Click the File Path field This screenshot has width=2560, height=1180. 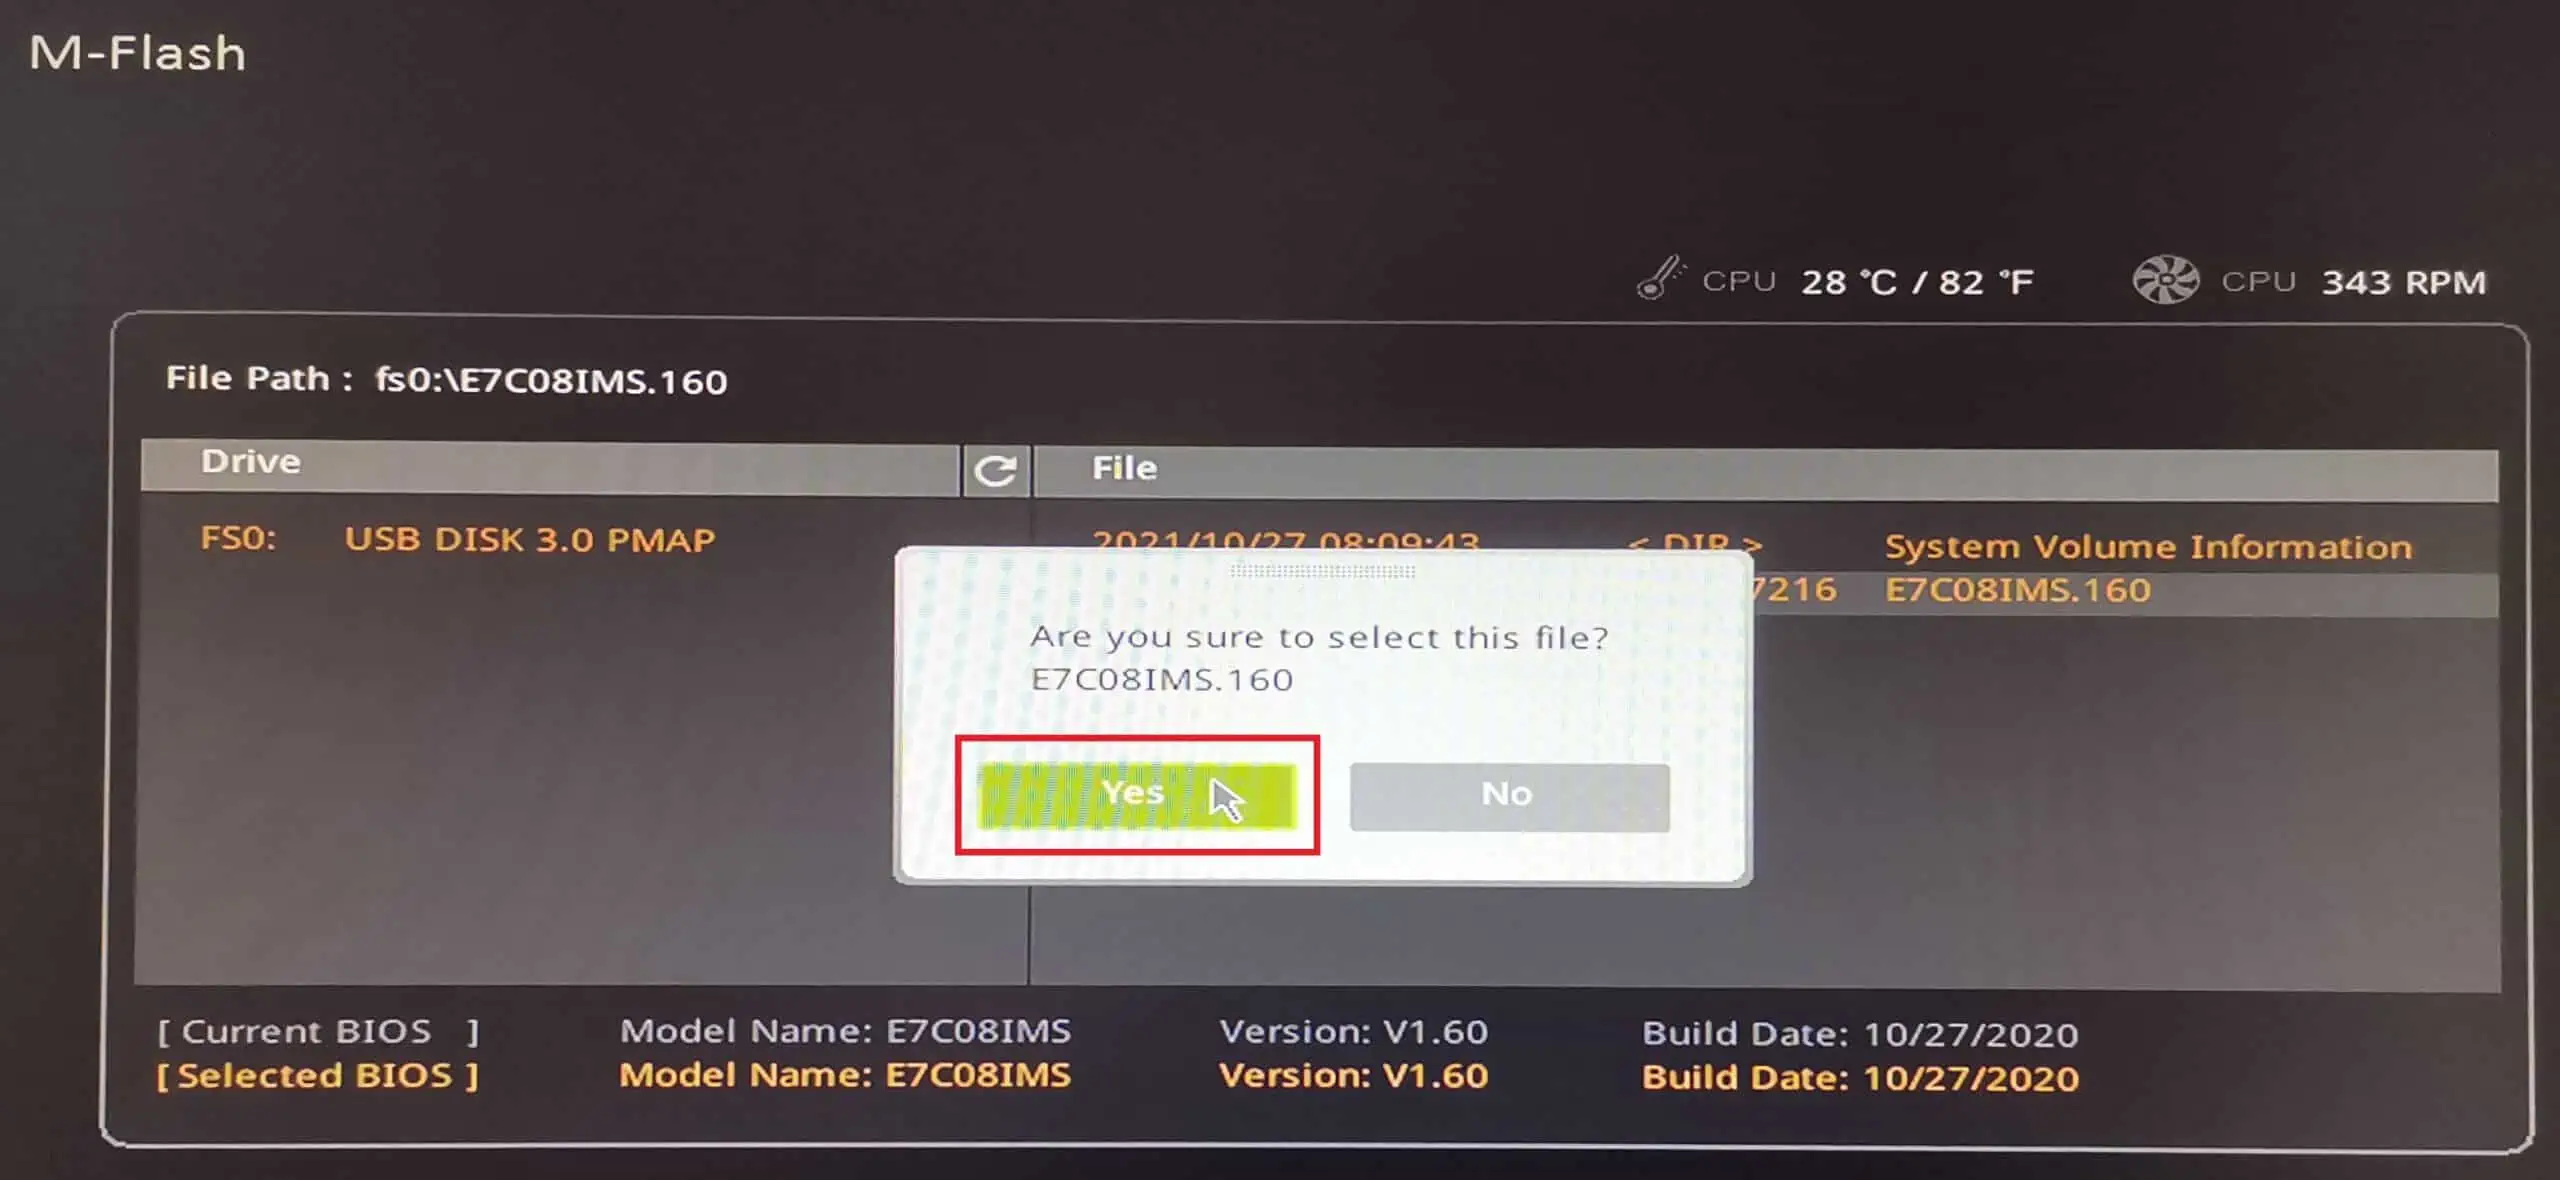446,380
